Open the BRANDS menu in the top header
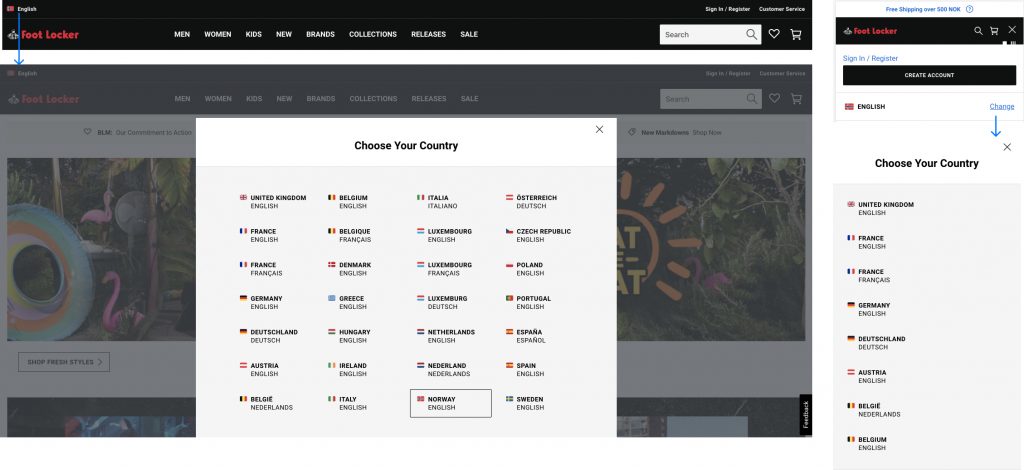 (x=320, y=35)
